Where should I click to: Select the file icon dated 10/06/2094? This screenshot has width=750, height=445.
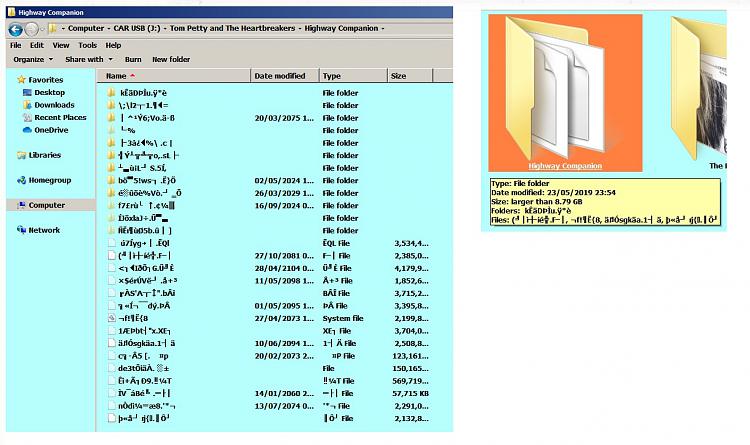pos(111,343)
